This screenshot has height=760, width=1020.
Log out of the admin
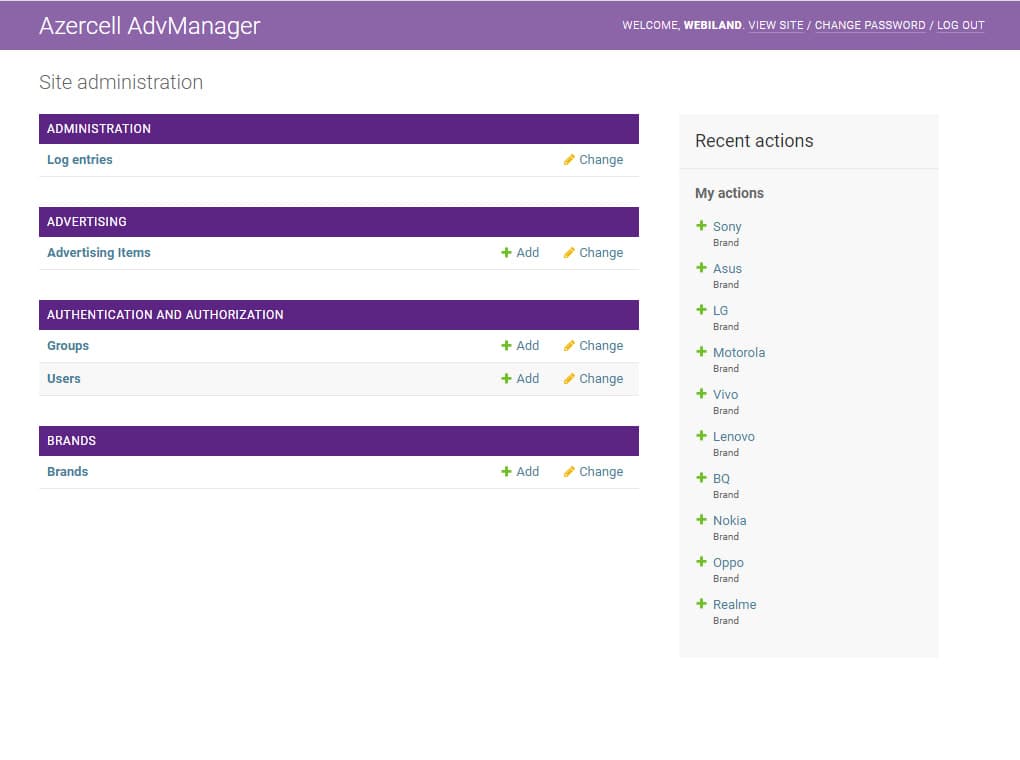[961, 25]
